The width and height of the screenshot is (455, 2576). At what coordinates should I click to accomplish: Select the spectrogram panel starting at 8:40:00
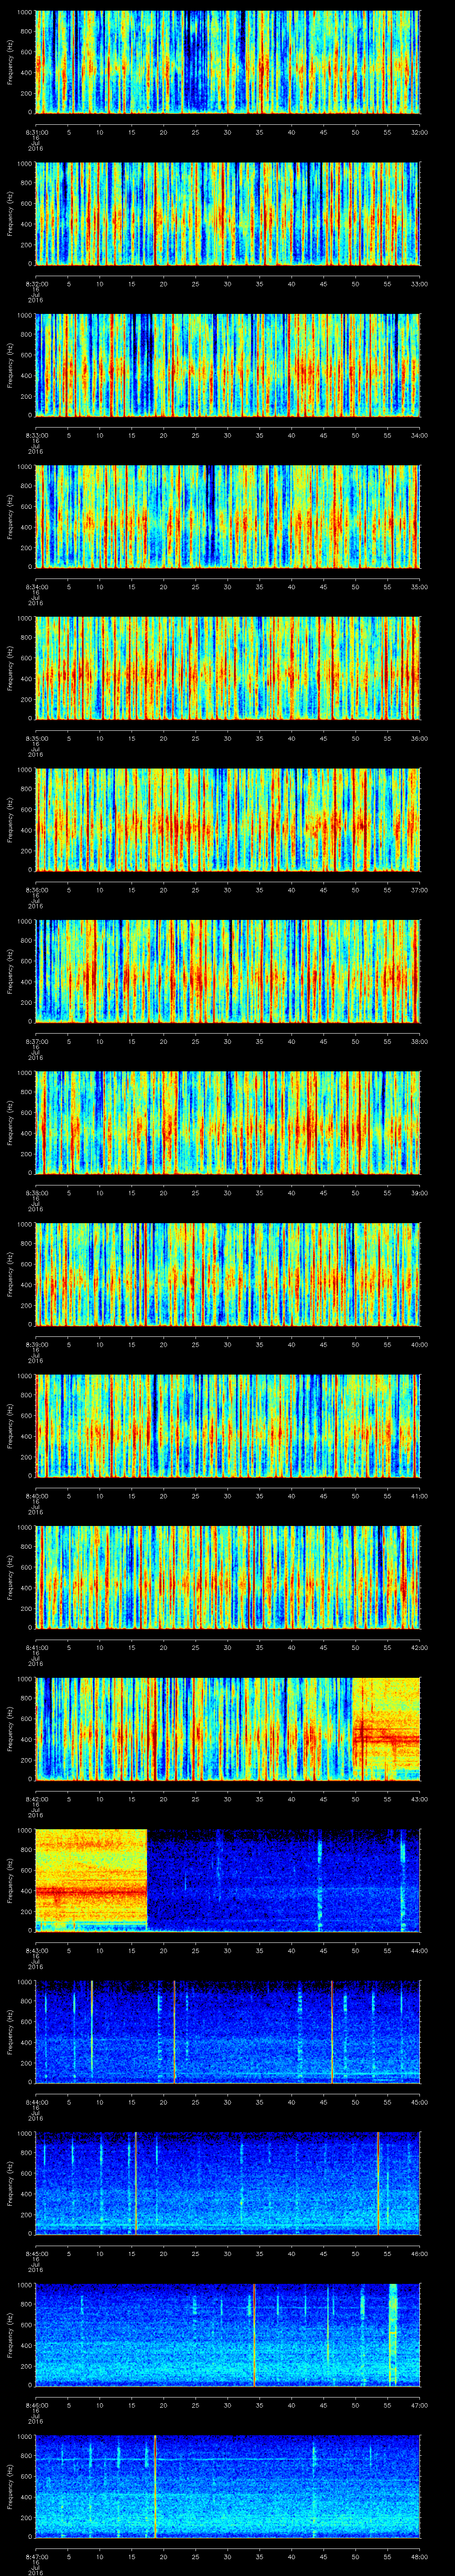[x=228, y=1425]
